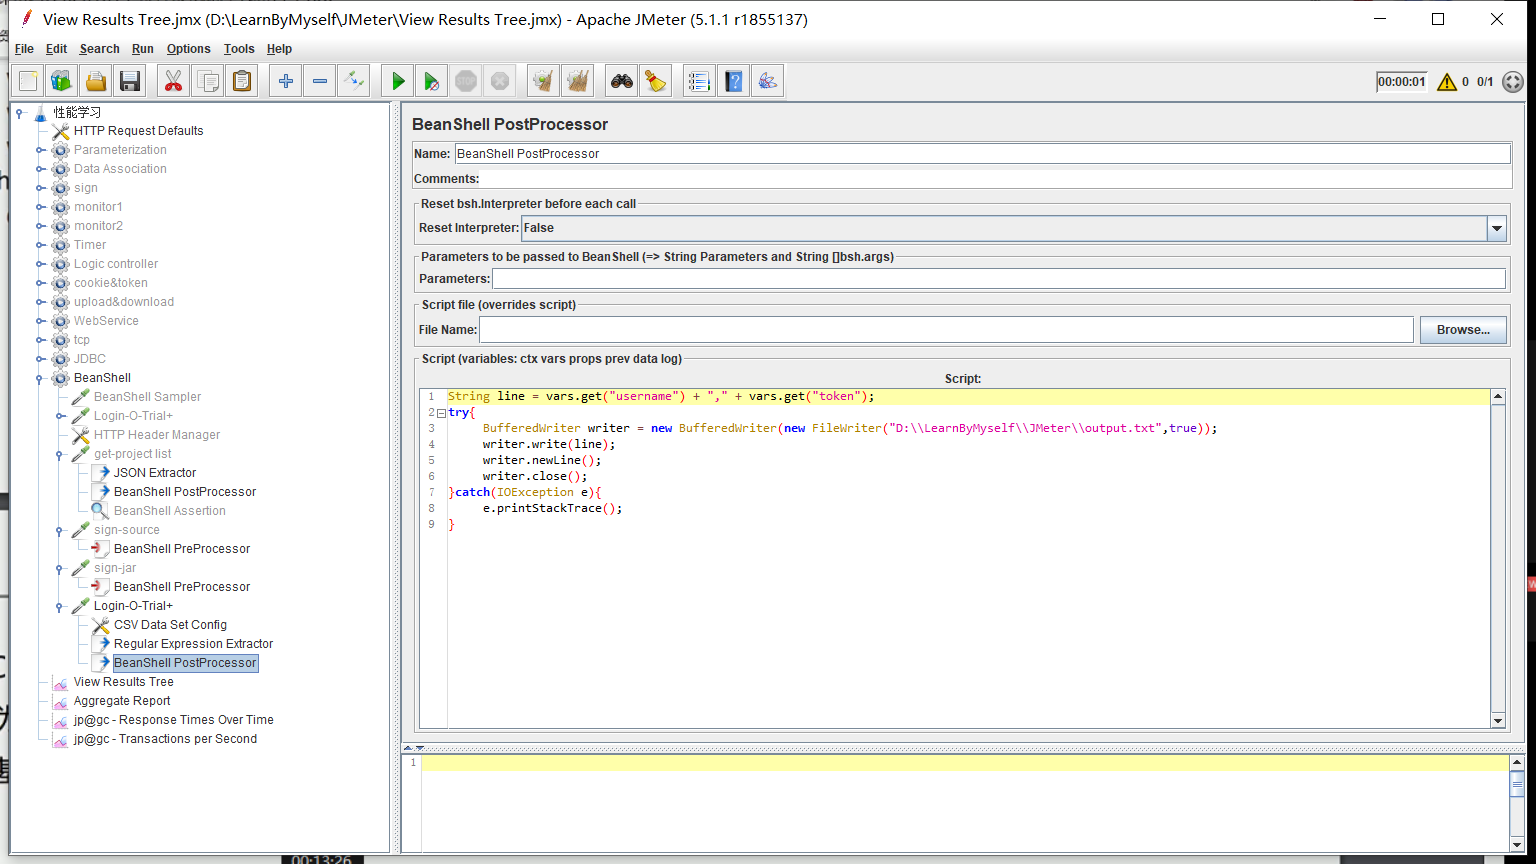Collapse the BeanShell thread group node
Viewport: 1536px width, 864px height.
pyautogui.click(x=41, y=378)
